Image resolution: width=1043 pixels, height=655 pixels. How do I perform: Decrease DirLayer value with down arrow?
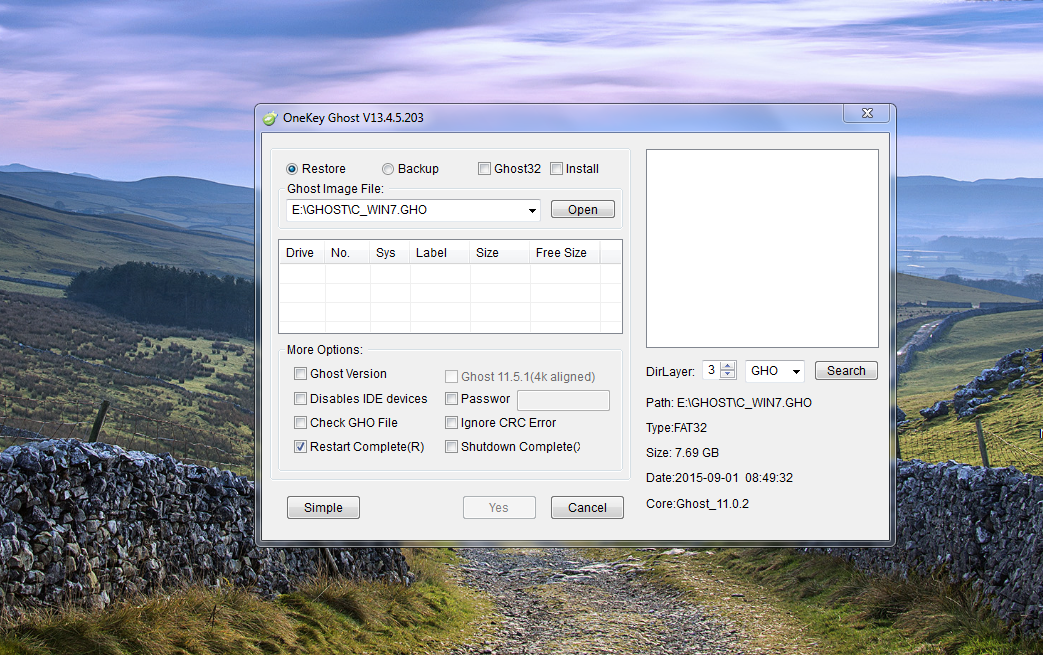[728, 374]
